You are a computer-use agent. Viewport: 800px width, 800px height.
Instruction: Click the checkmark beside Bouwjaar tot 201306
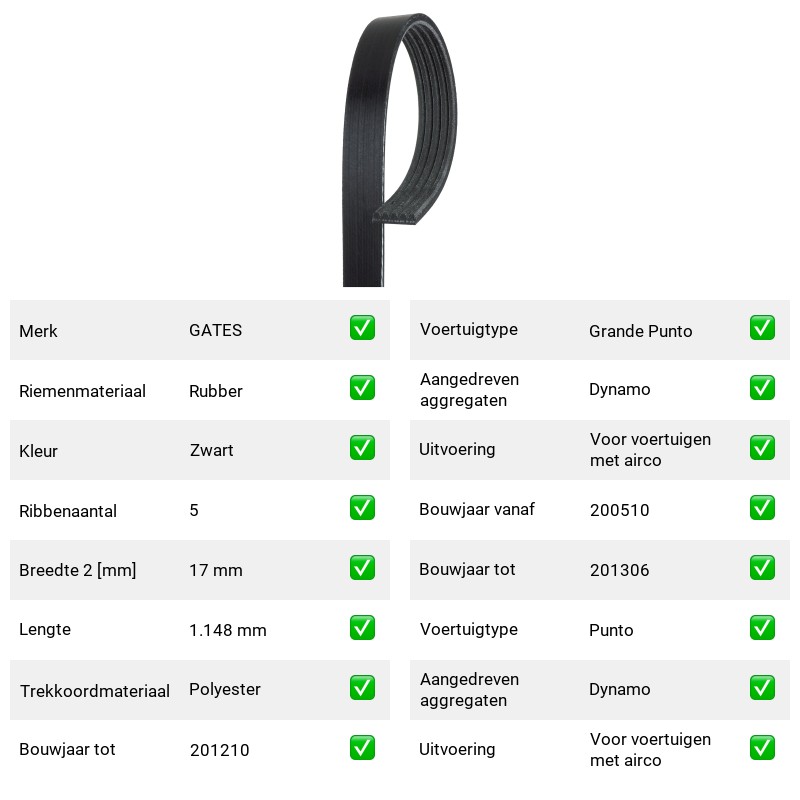(762, 568)
